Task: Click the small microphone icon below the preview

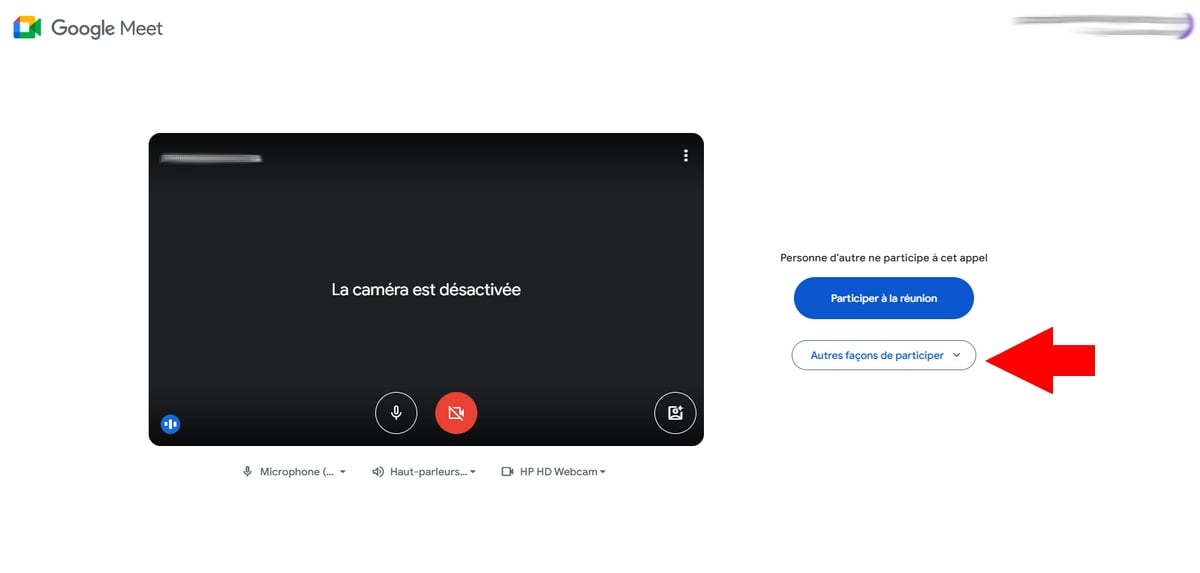Action: (x=247, y=472)
